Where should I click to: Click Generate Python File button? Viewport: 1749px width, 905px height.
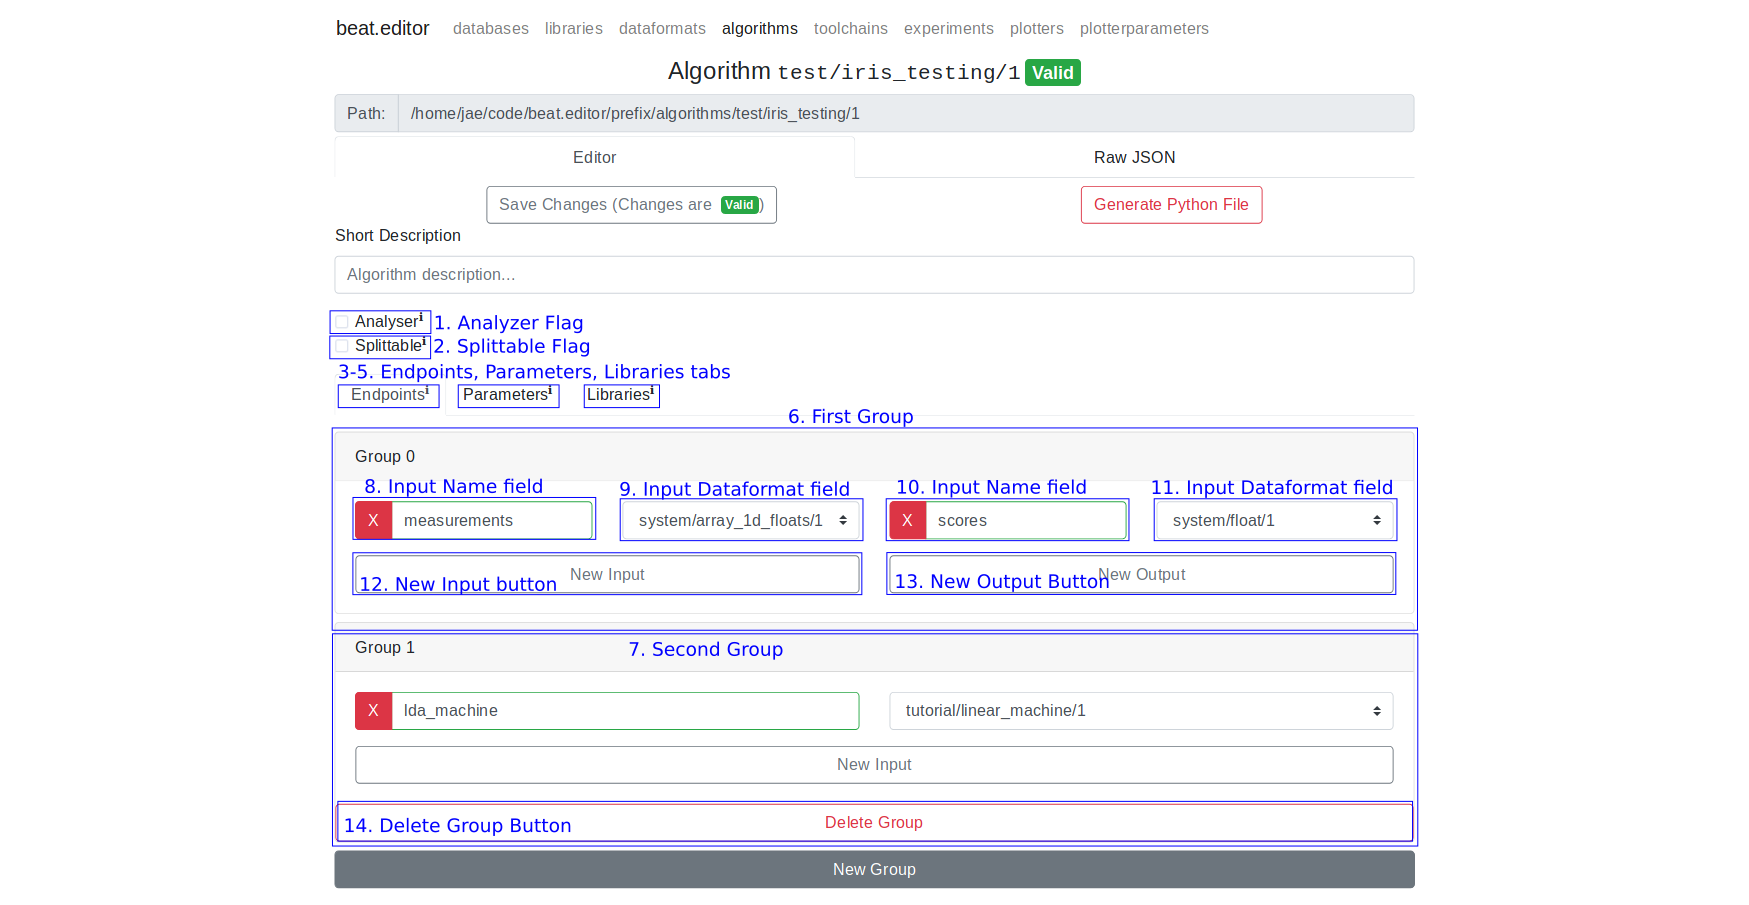point(1171,205)
